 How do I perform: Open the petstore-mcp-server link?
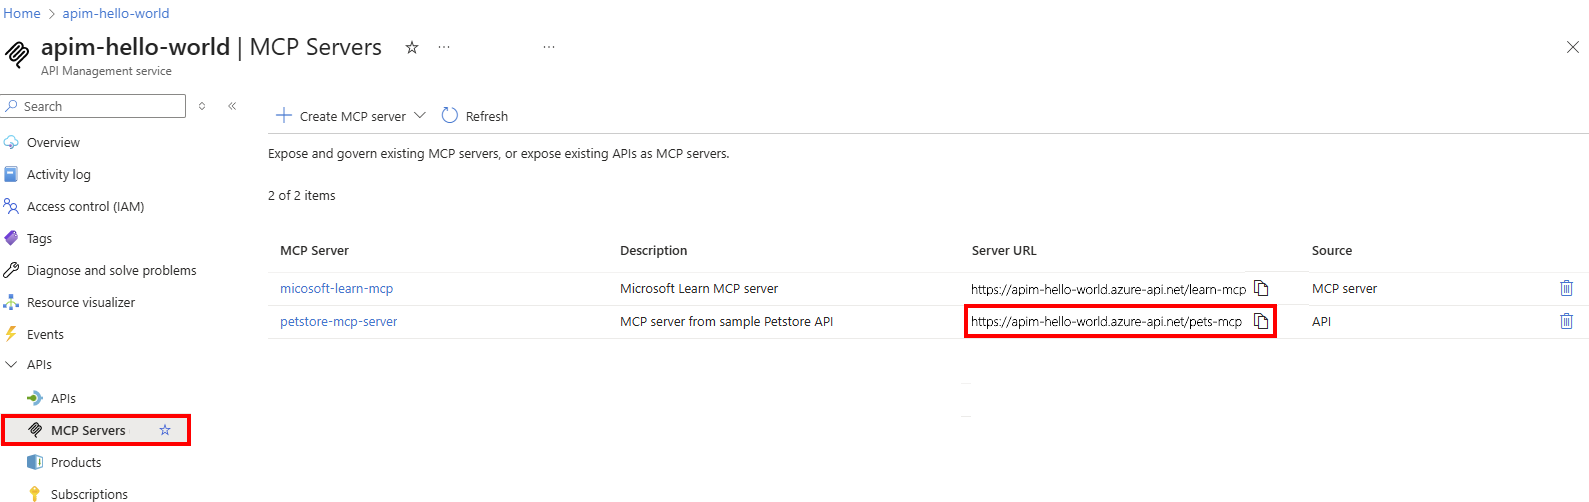(338, 321)
